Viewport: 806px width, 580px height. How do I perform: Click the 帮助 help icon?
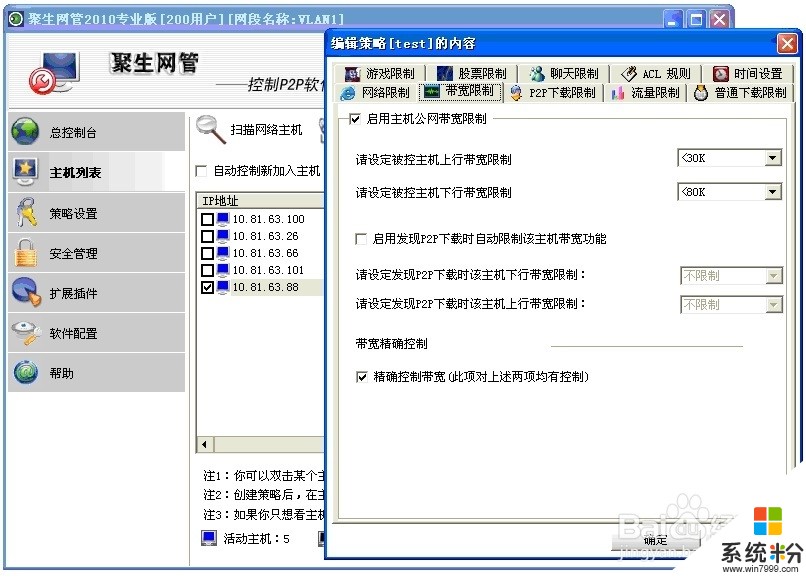(x=26, y=373)
